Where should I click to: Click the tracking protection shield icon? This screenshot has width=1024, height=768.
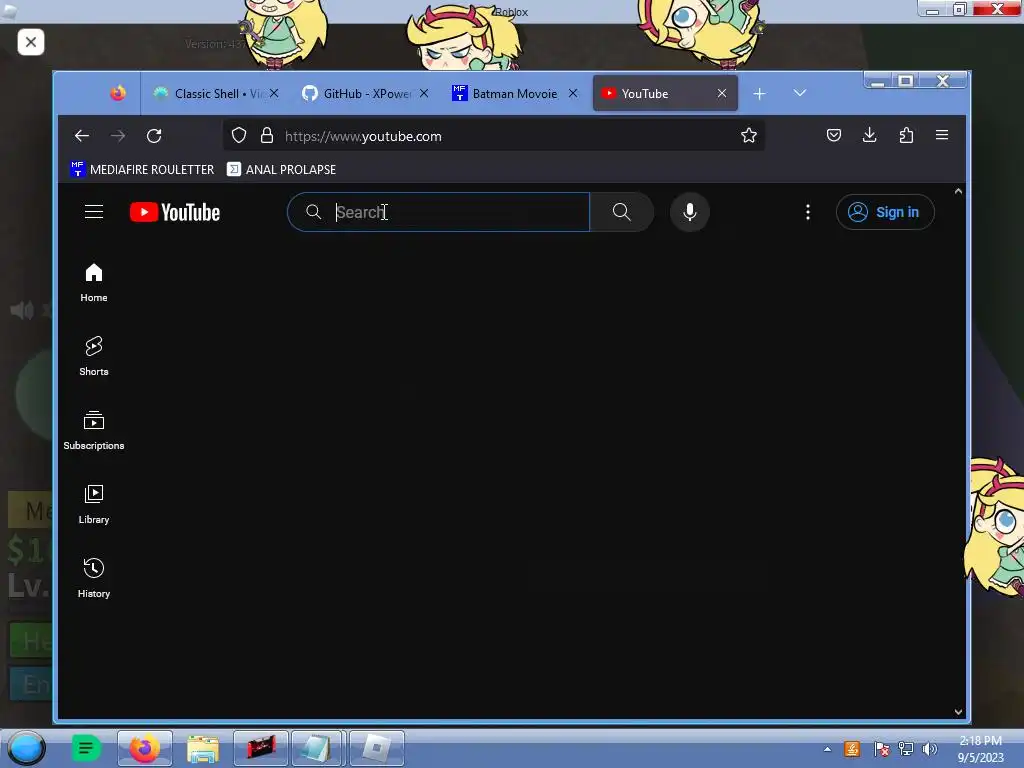tap(239, 135)
